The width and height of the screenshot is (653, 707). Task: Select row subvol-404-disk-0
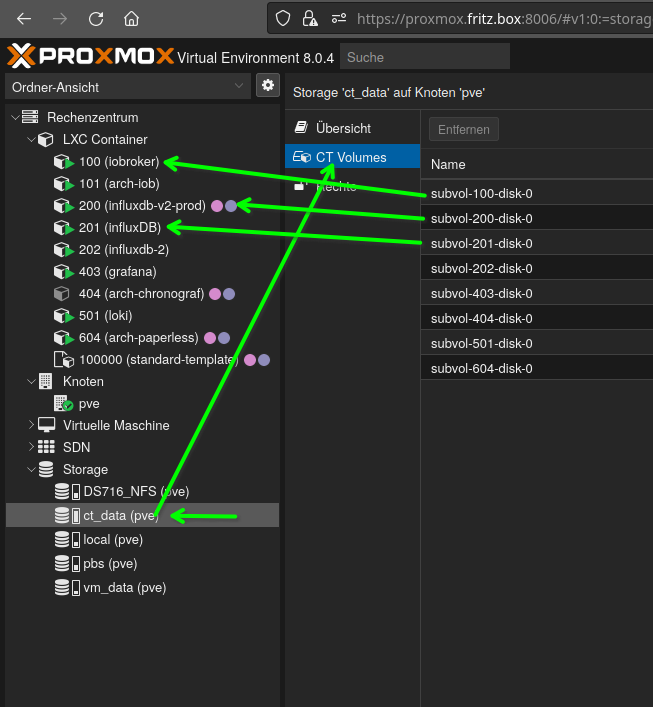tap(537, 318)
